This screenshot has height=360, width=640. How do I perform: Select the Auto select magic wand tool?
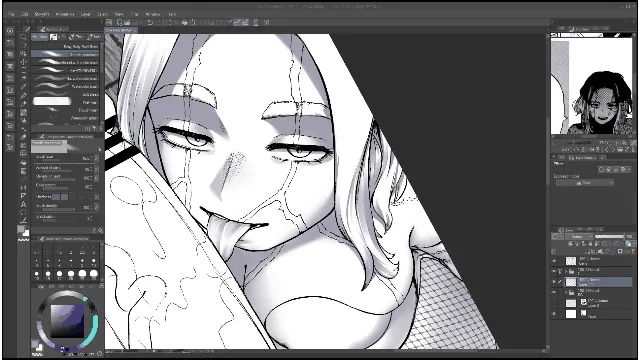[x=23, y=78]
